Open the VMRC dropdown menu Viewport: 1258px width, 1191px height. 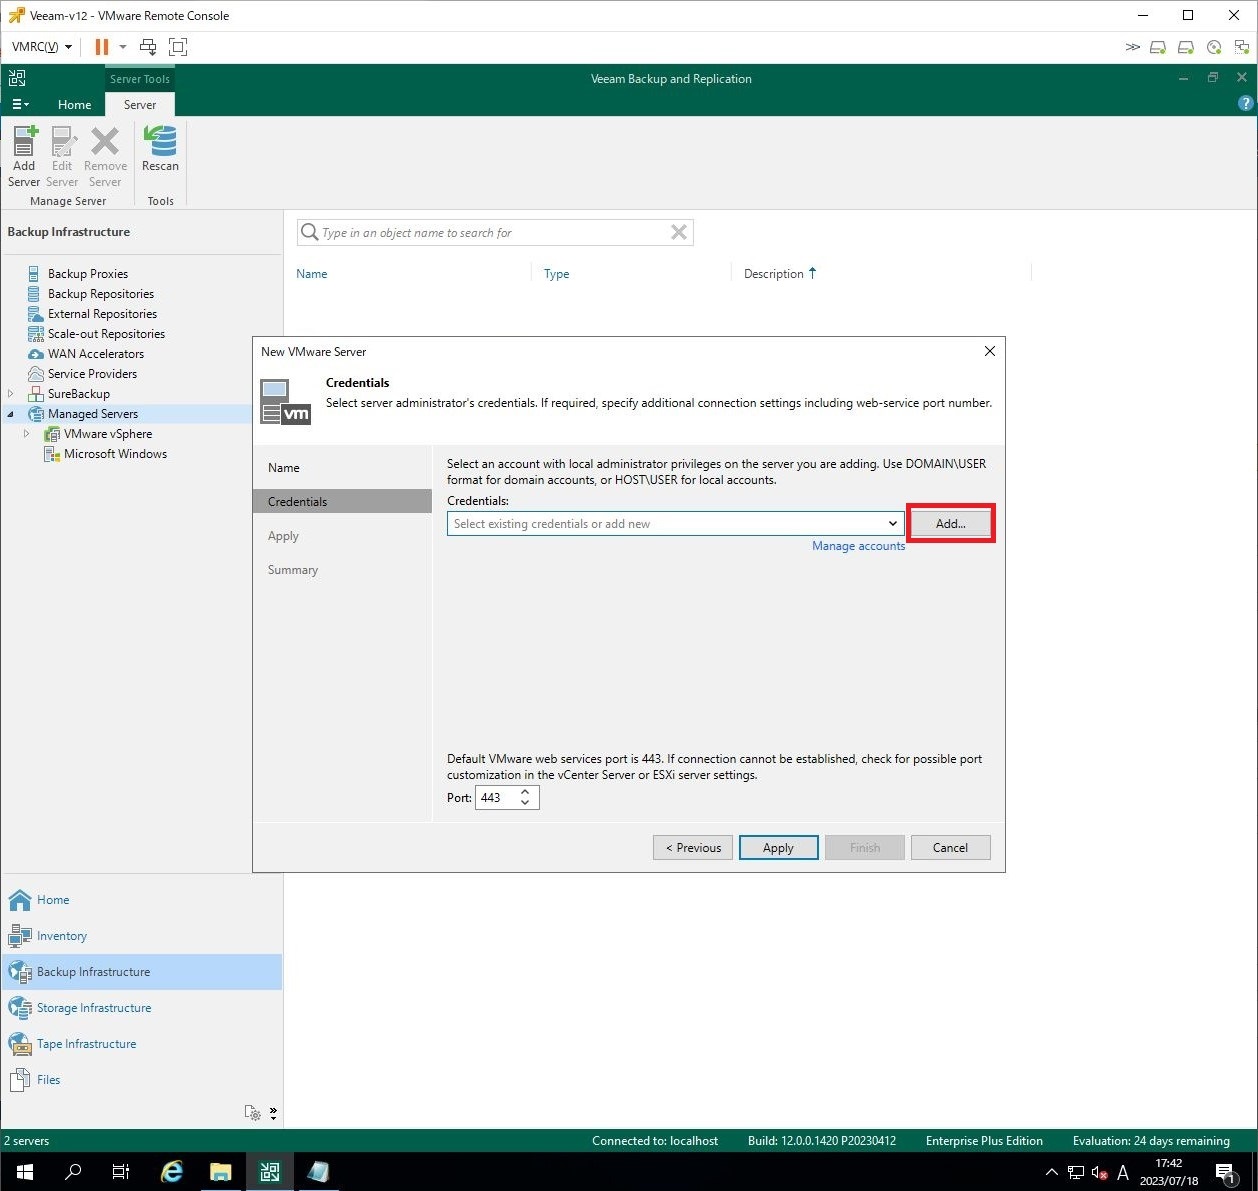coord(42,47)
